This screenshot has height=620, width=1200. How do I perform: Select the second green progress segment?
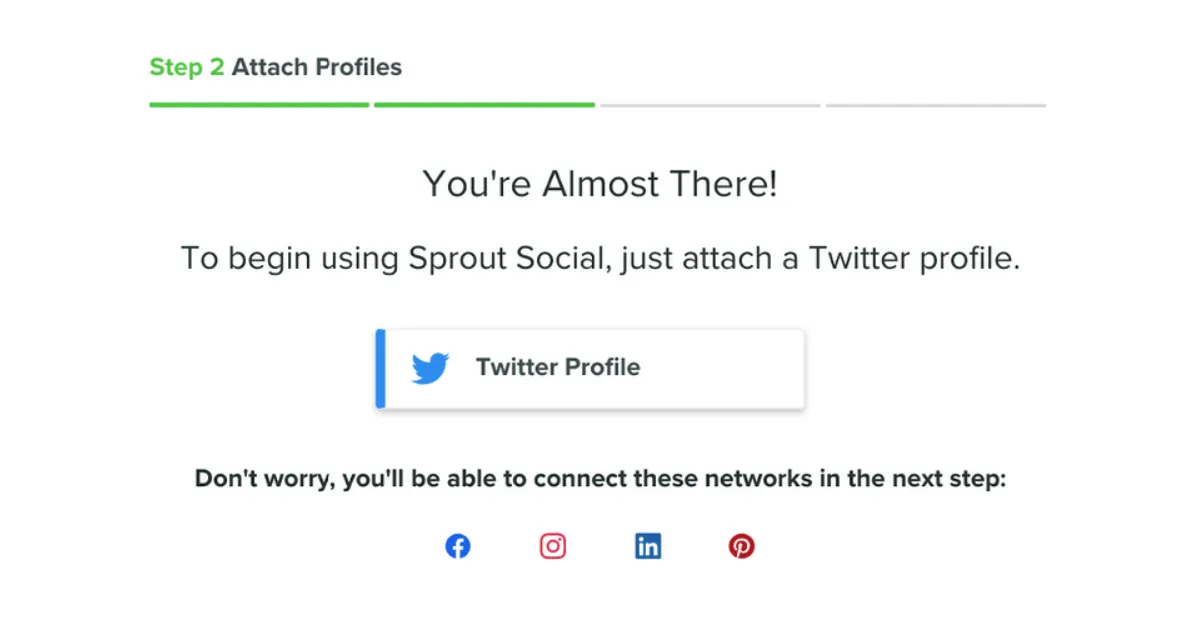pos(484,104)
